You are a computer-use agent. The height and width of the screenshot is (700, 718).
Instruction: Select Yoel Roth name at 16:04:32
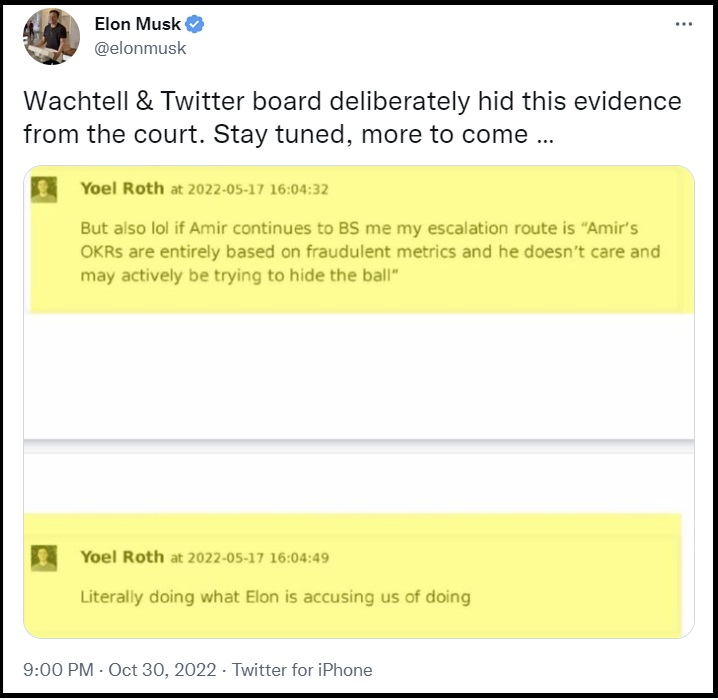[122, 189]
